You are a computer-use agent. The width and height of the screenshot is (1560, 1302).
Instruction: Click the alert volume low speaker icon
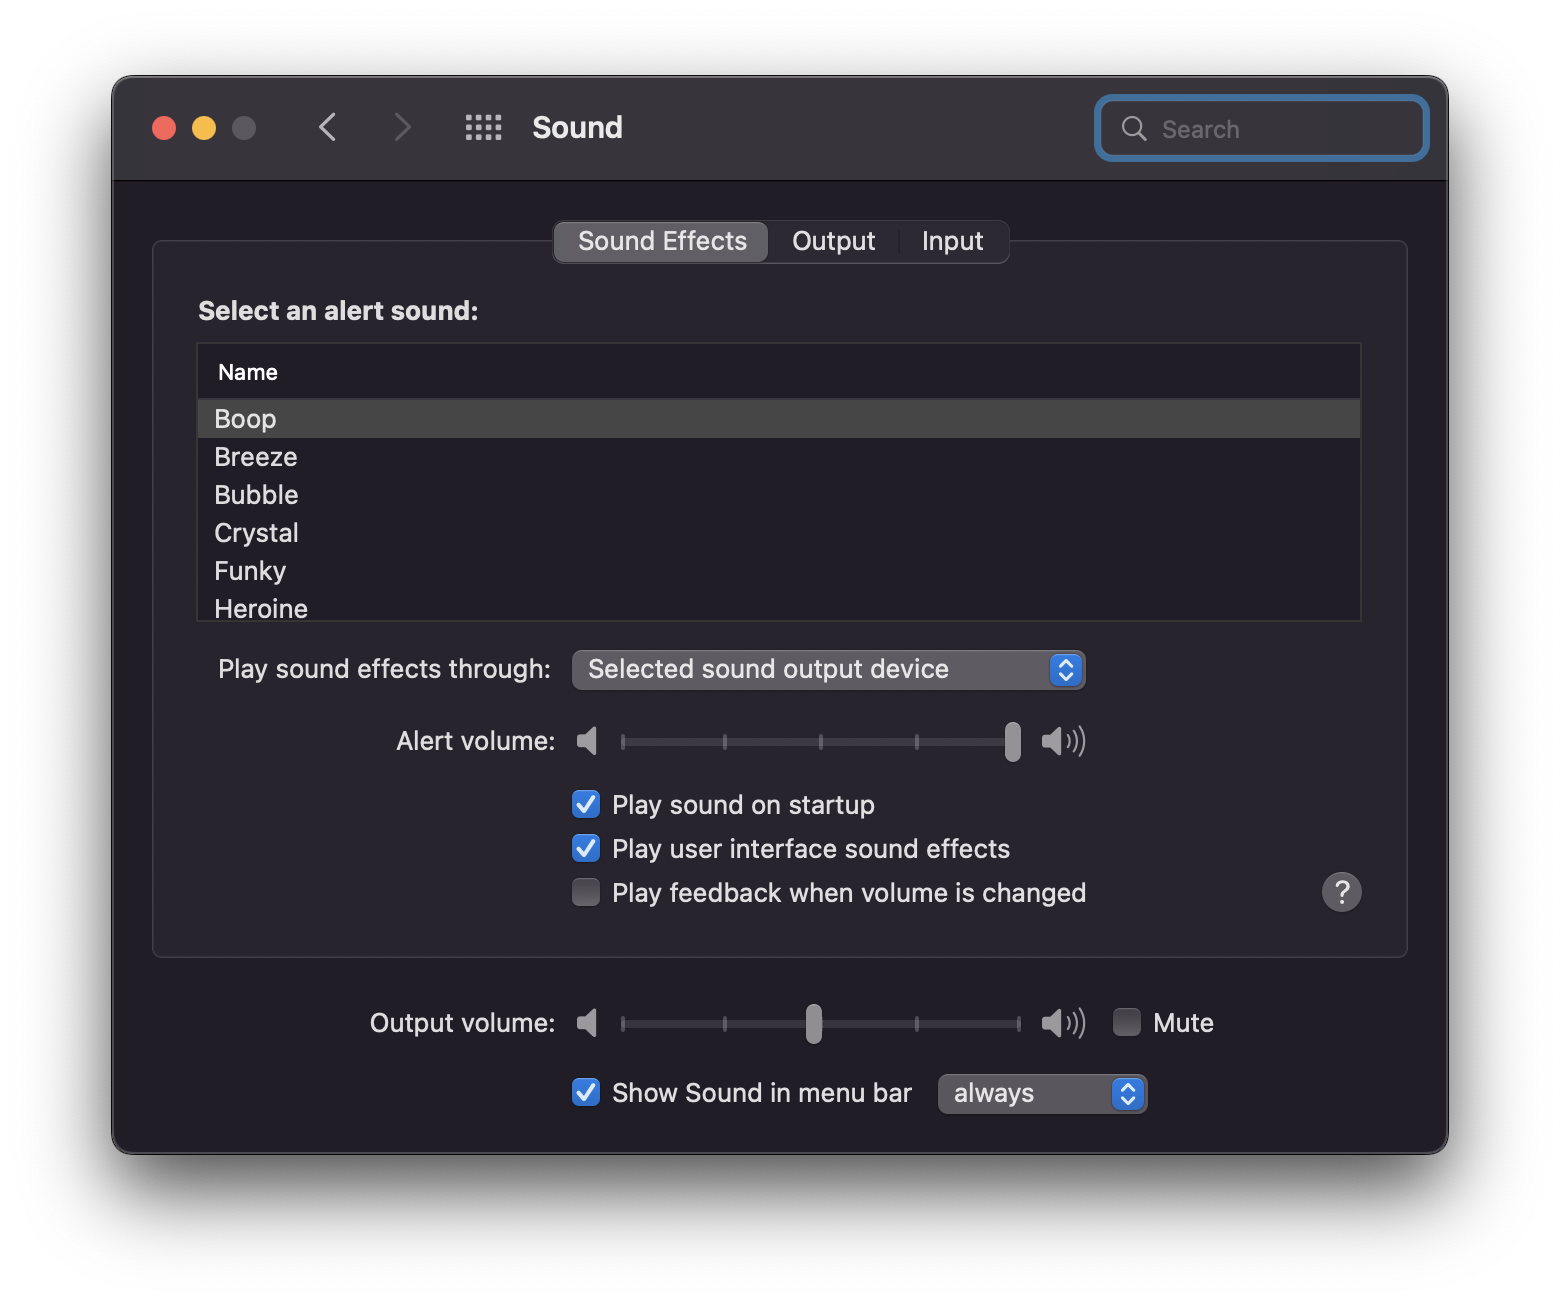587,741
